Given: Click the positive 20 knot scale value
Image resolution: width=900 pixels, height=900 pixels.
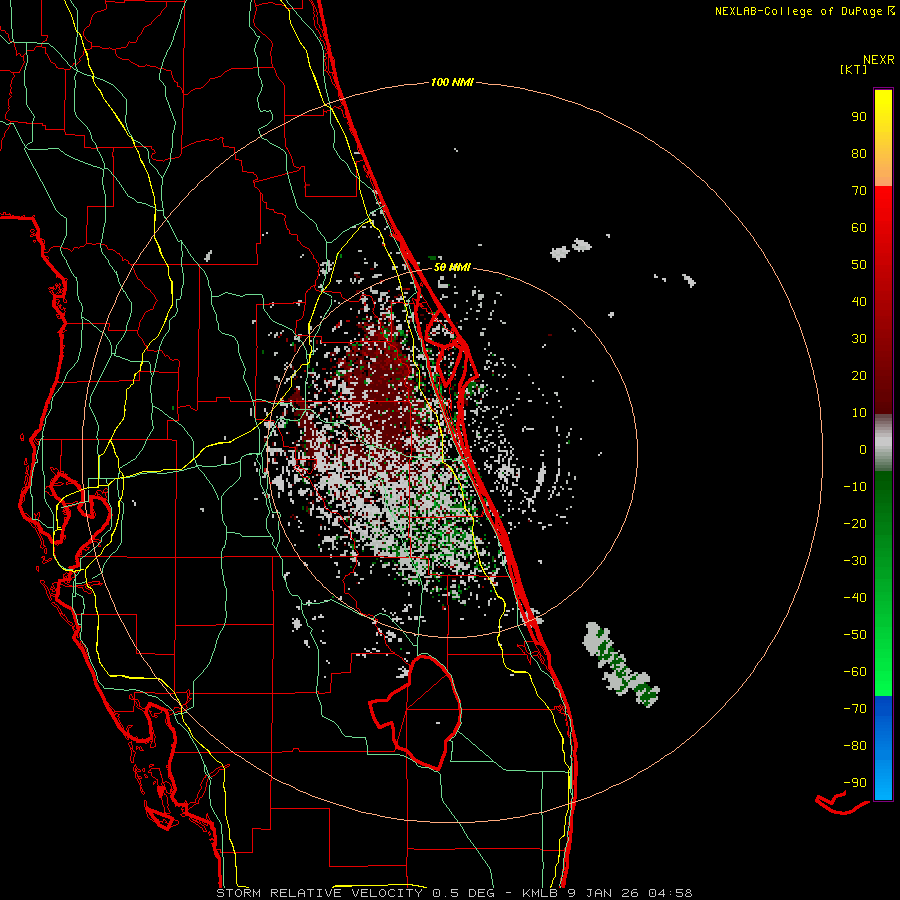Looking at the screenshot, I should 859,375.
